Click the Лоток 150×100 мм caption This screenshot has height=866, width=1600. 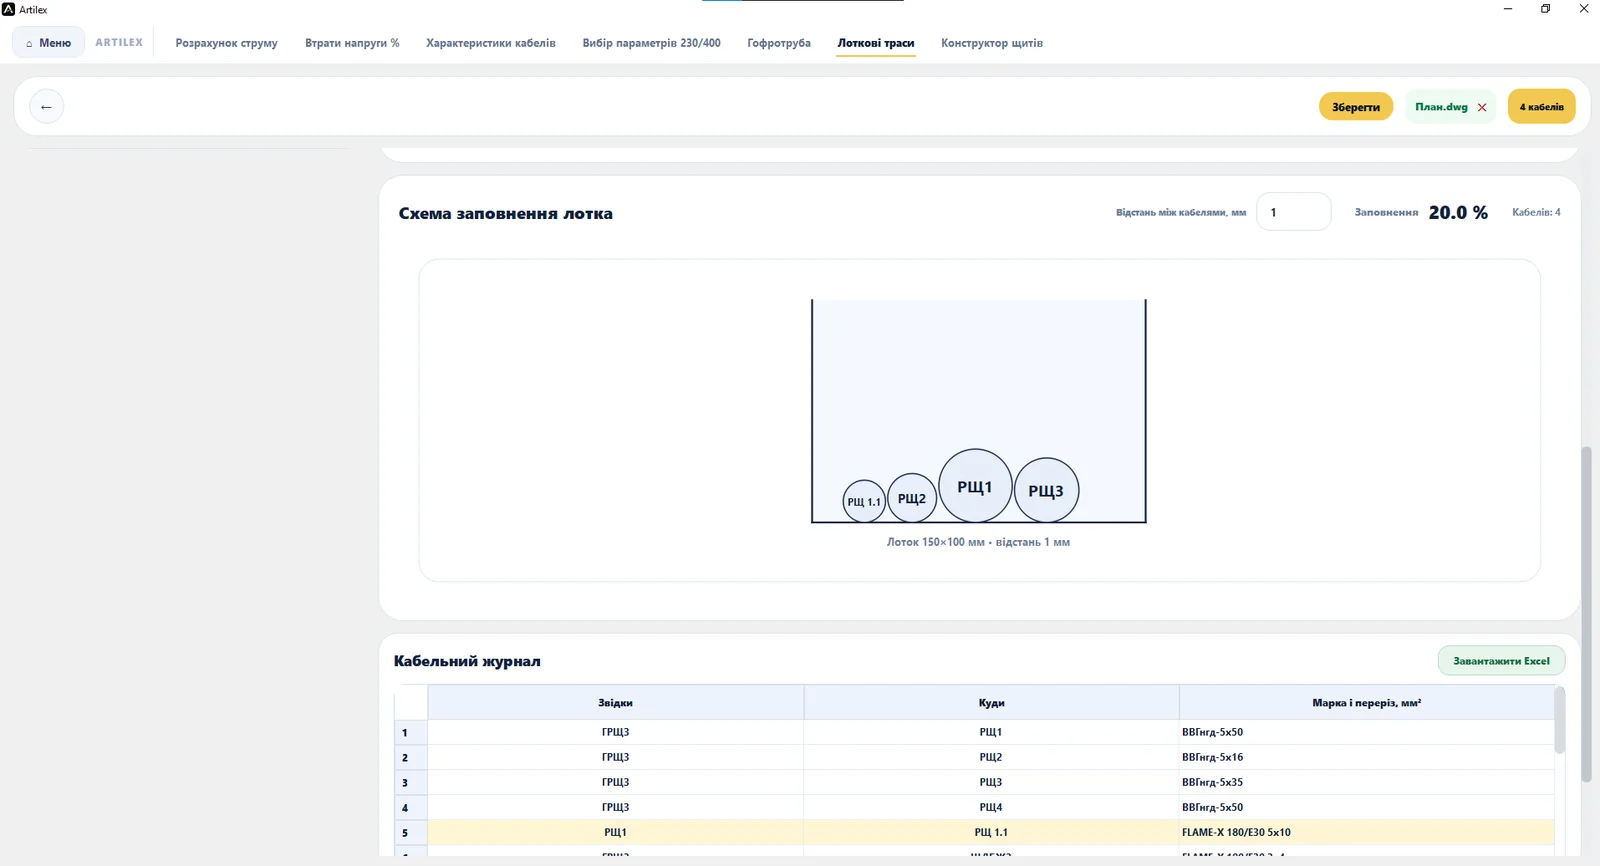pos(978,542)
